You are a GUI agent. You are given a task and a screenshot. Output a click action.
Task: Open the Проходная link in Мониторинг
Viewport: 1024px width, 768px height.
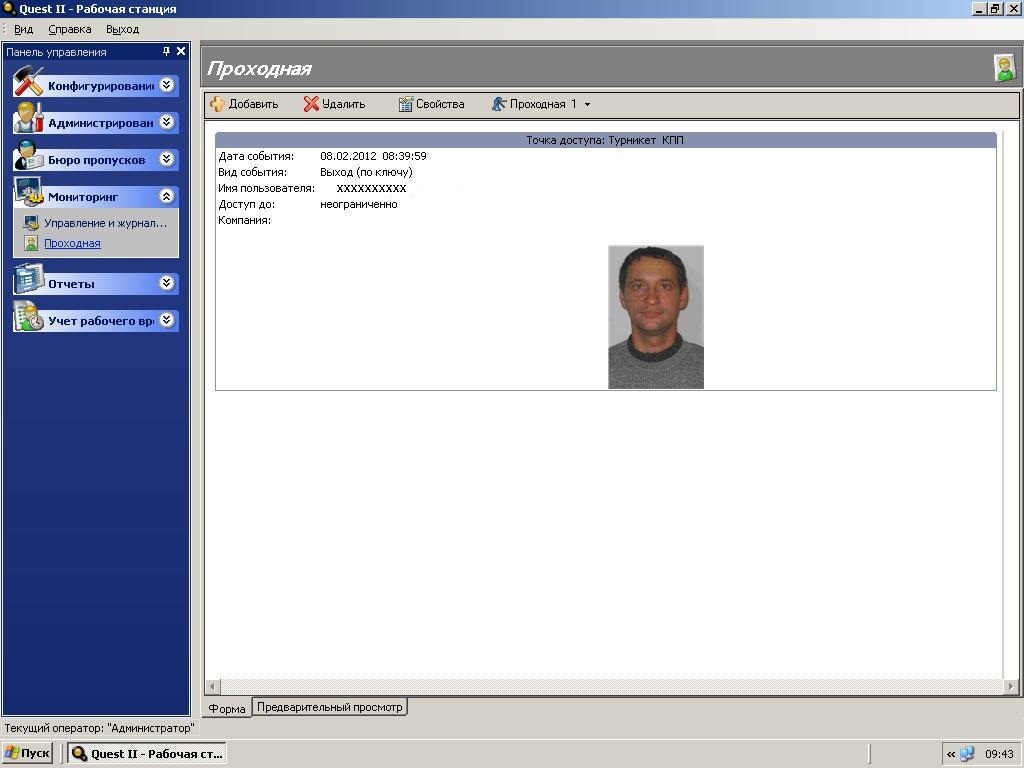point(72,243)
